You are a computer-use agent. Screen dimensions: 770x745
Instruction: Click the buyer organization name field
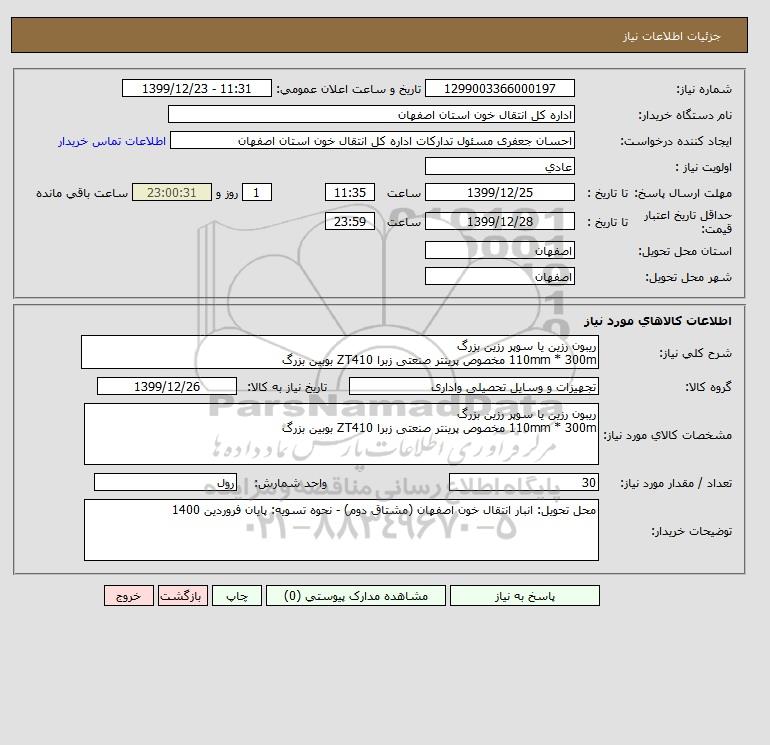[371, 114]
